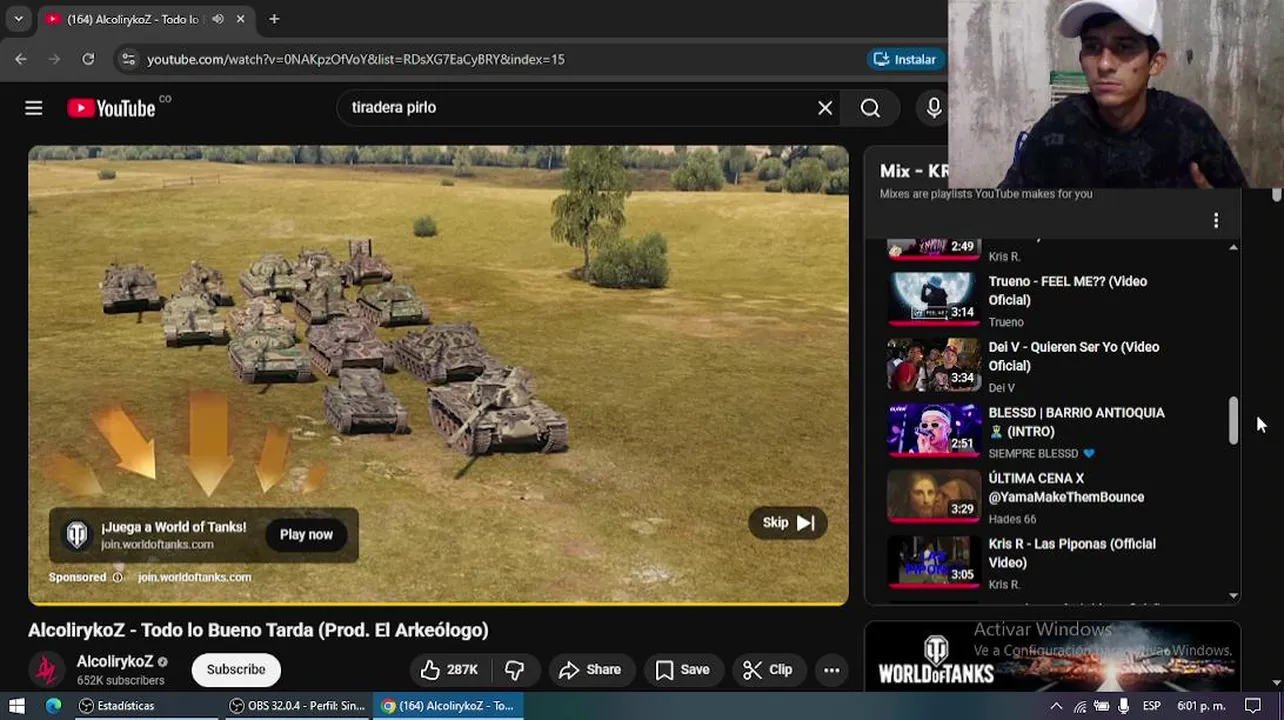This screenshot has height=720, width=1284.
Task: Open Windows notification center
Action: click(x=1253, y=706)
